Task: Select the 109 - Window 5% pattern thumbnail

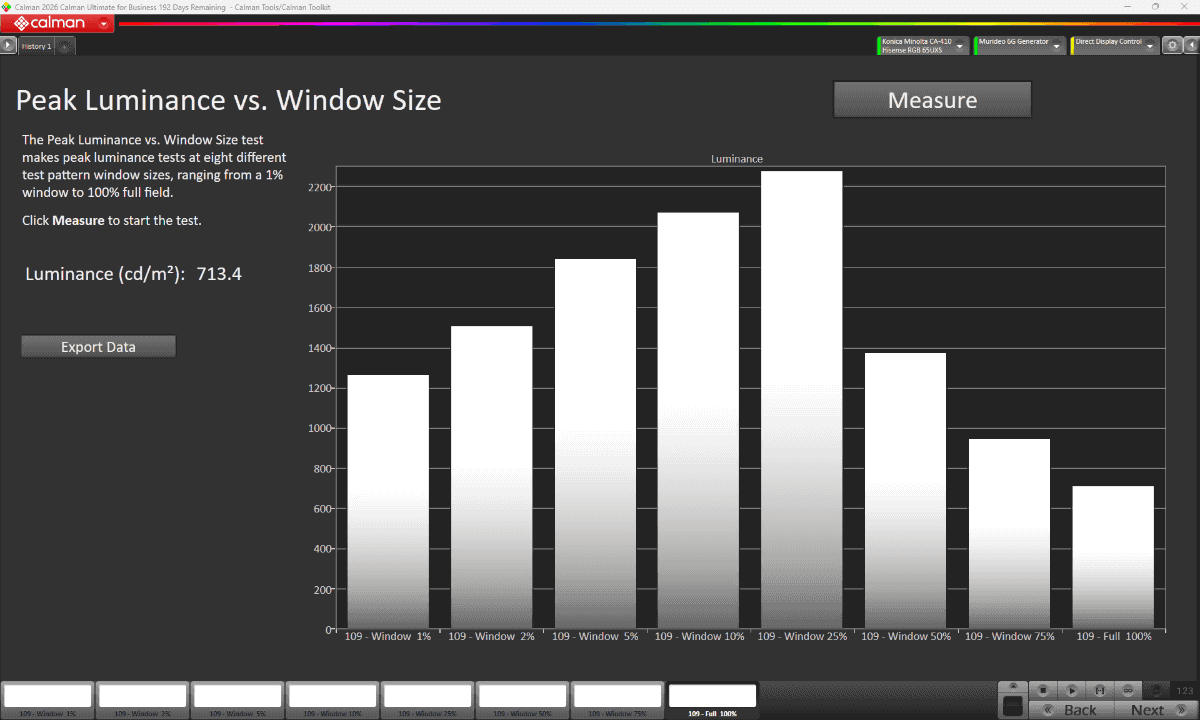Action: click(237, 699)
